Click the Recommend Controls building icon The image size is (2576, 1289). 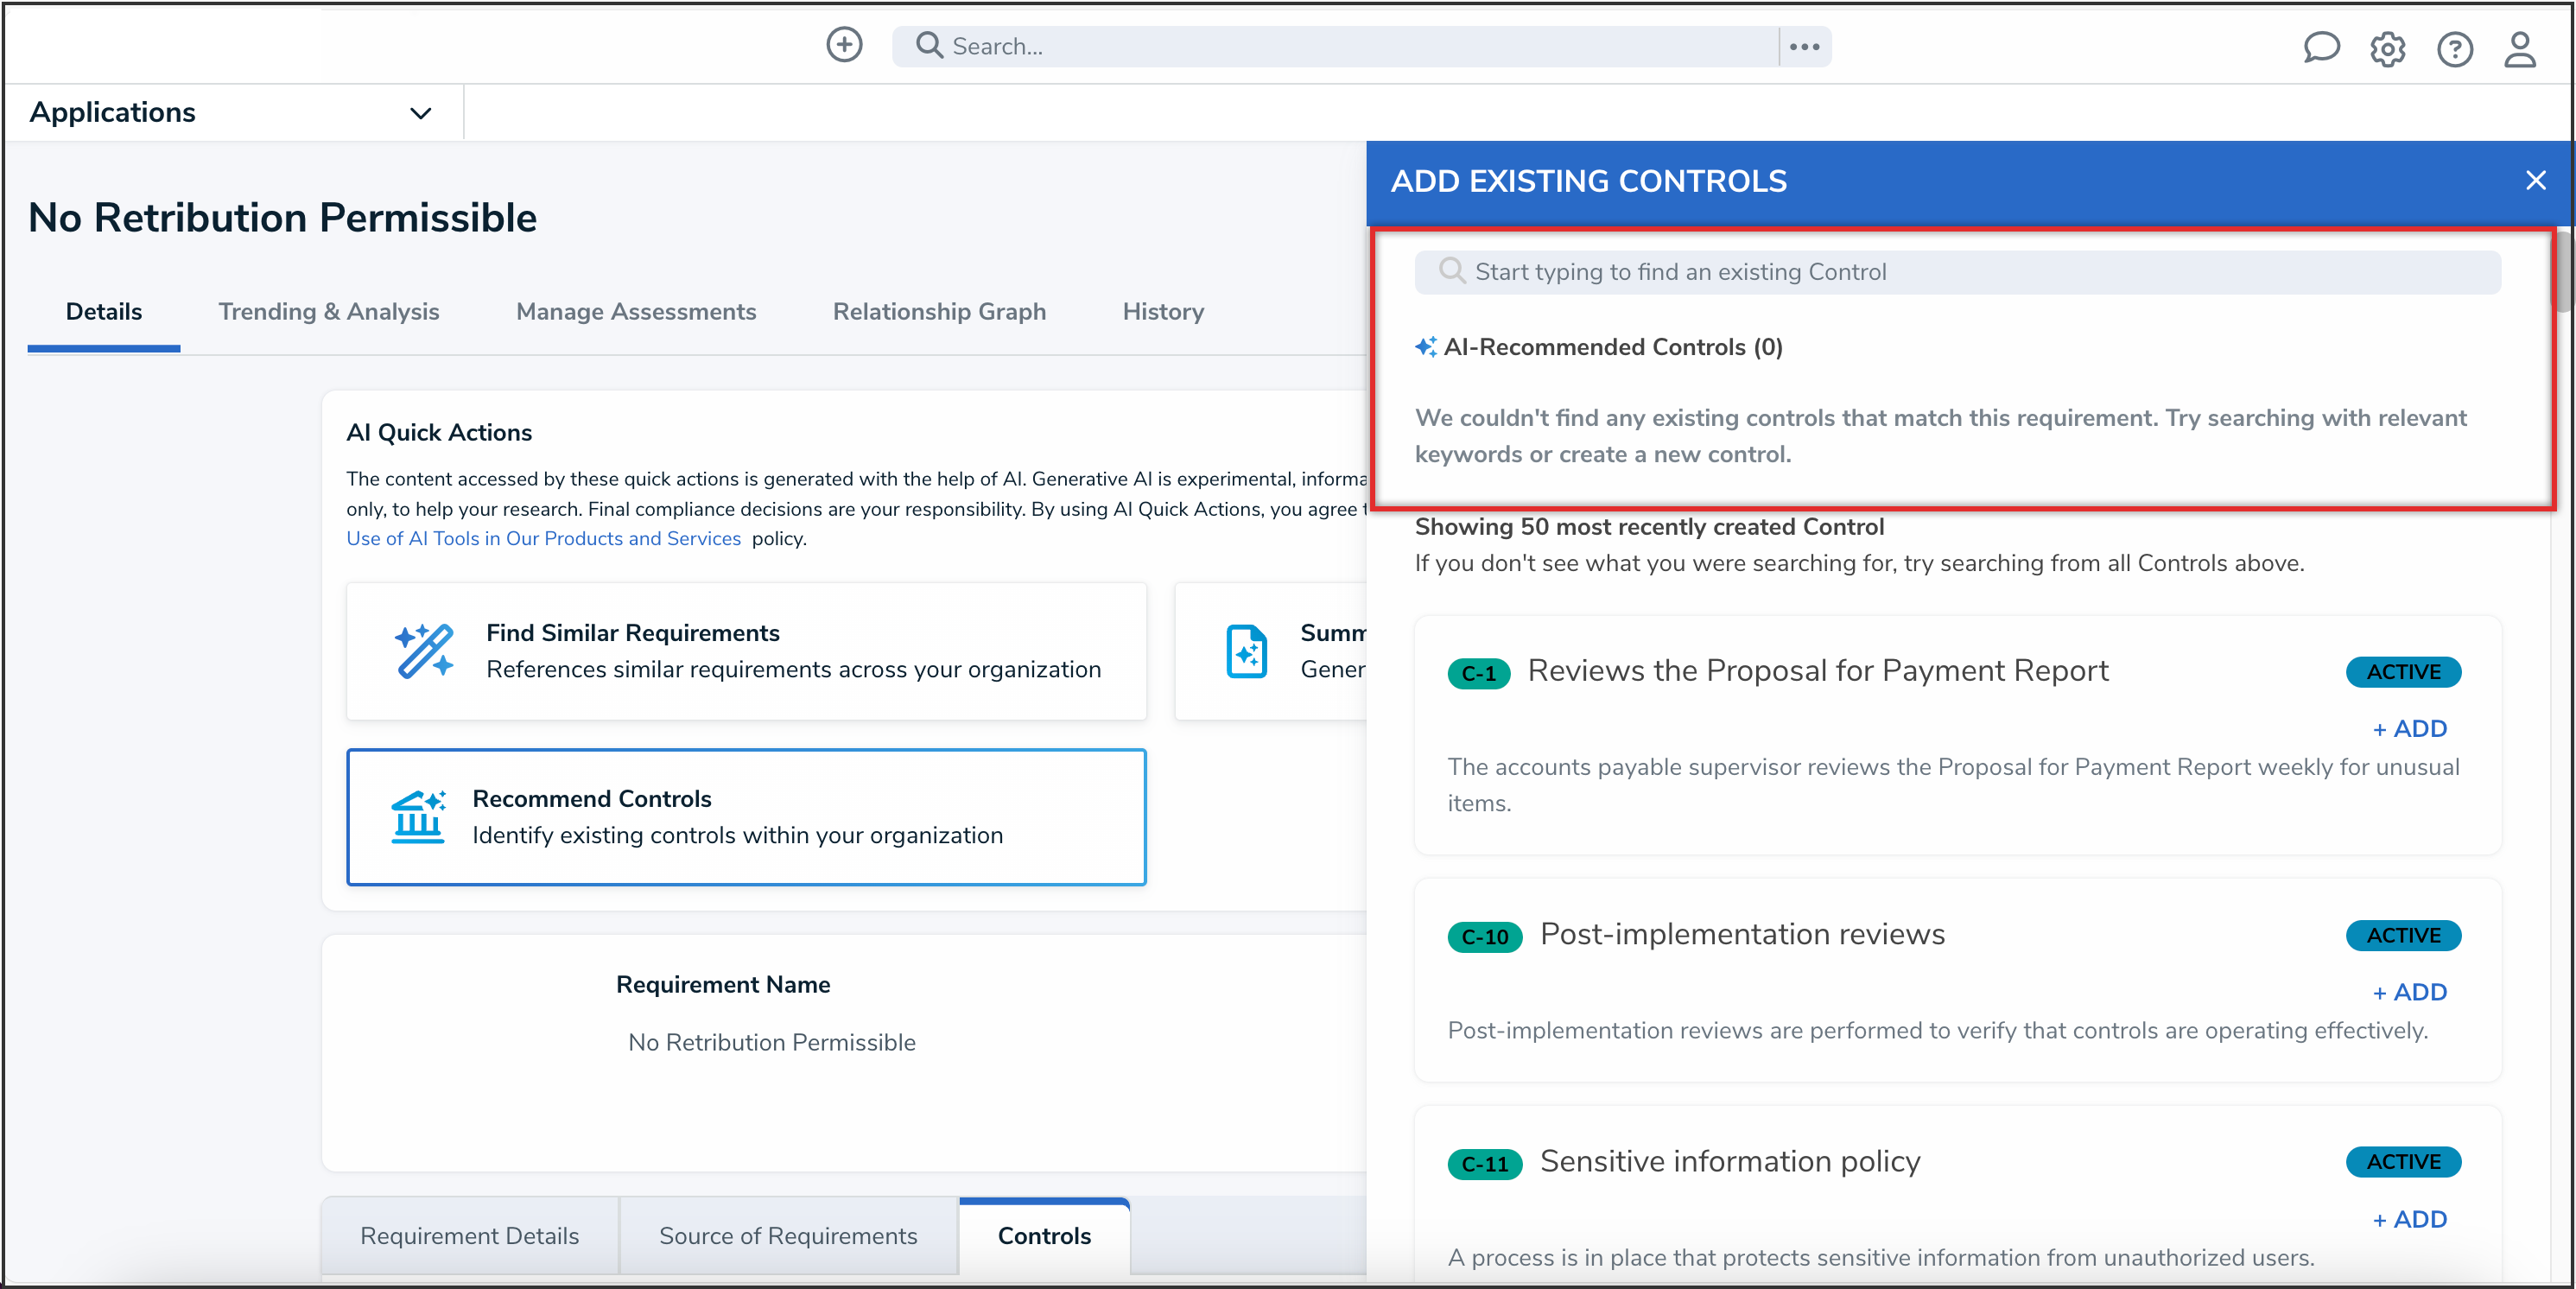click(417, 817)
